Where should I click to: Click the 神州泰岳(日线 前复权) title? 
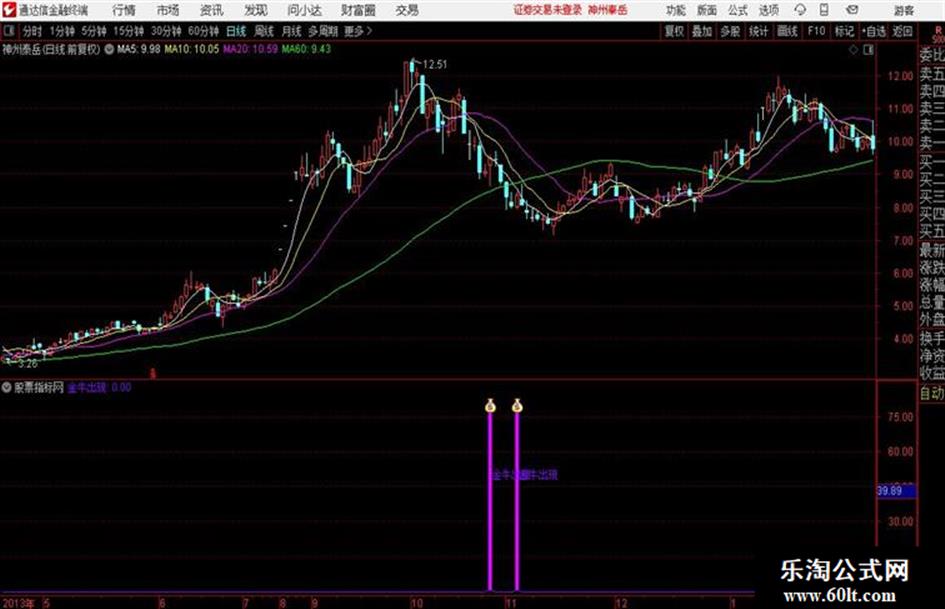click(x=51, y=49)
